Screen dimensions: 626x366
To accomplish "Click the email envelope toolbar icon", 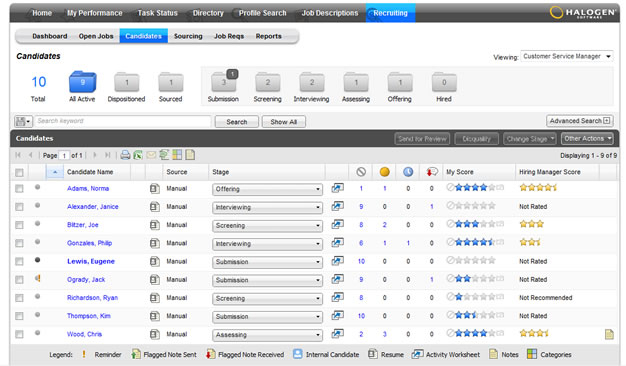I will pos(151,155).
